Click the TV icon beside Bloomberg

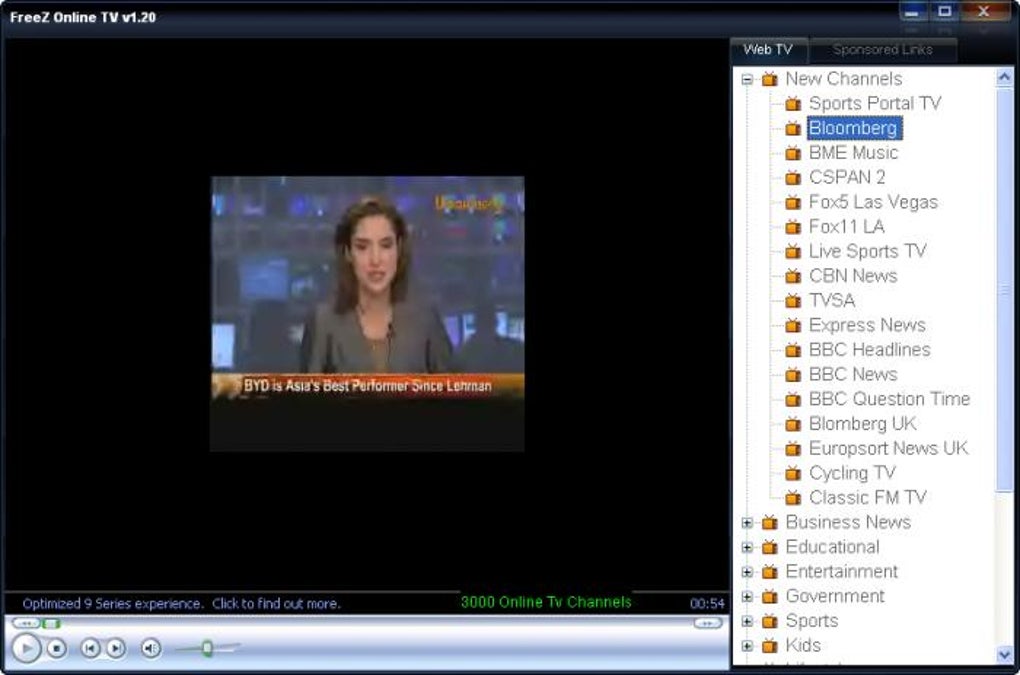tap(793, 128)
